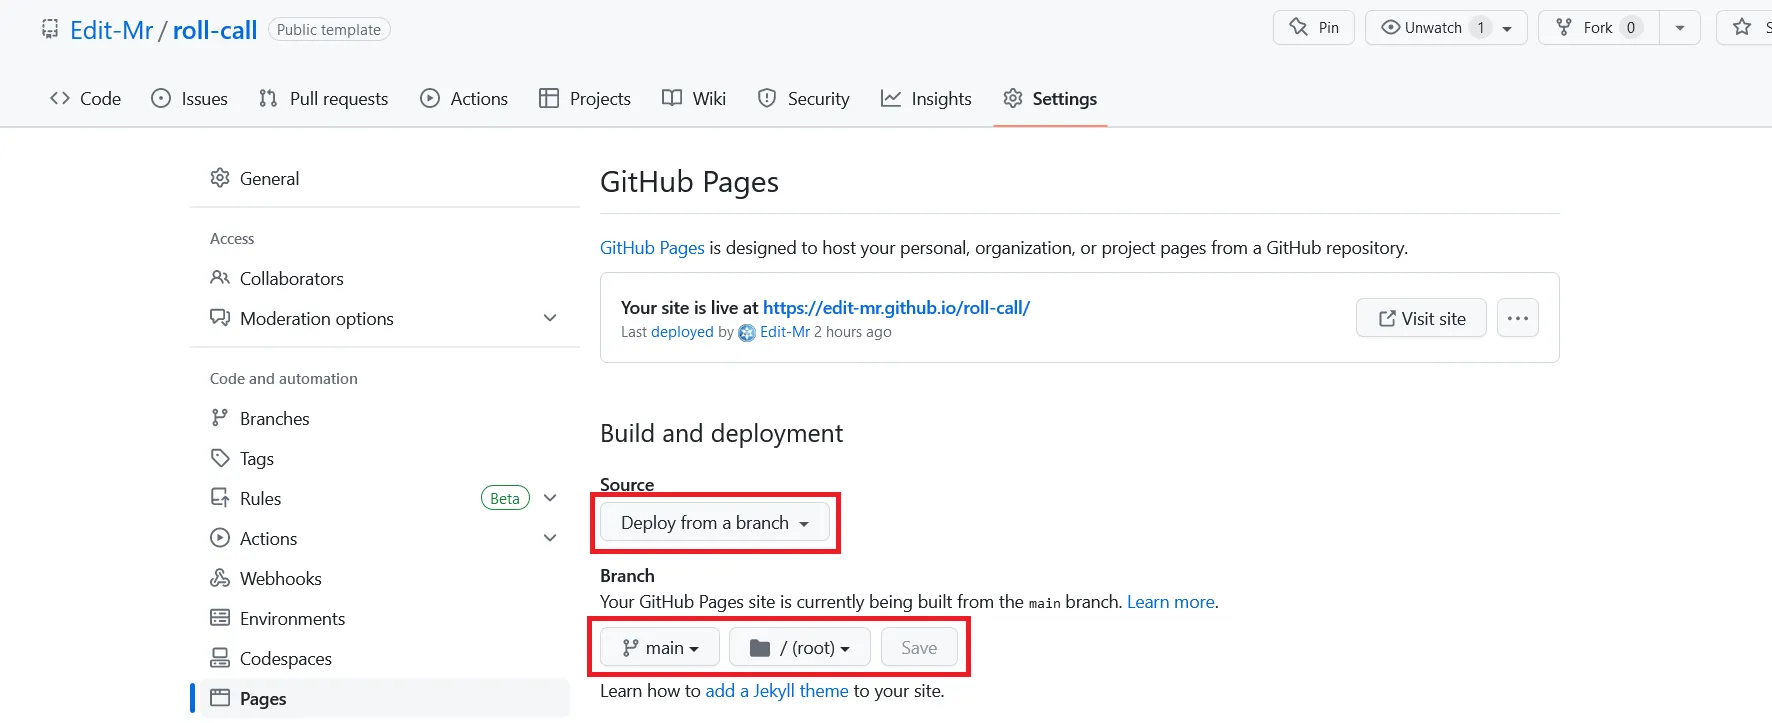
Task: Open the Deploy from a branch dropdown
Action: 715,523
